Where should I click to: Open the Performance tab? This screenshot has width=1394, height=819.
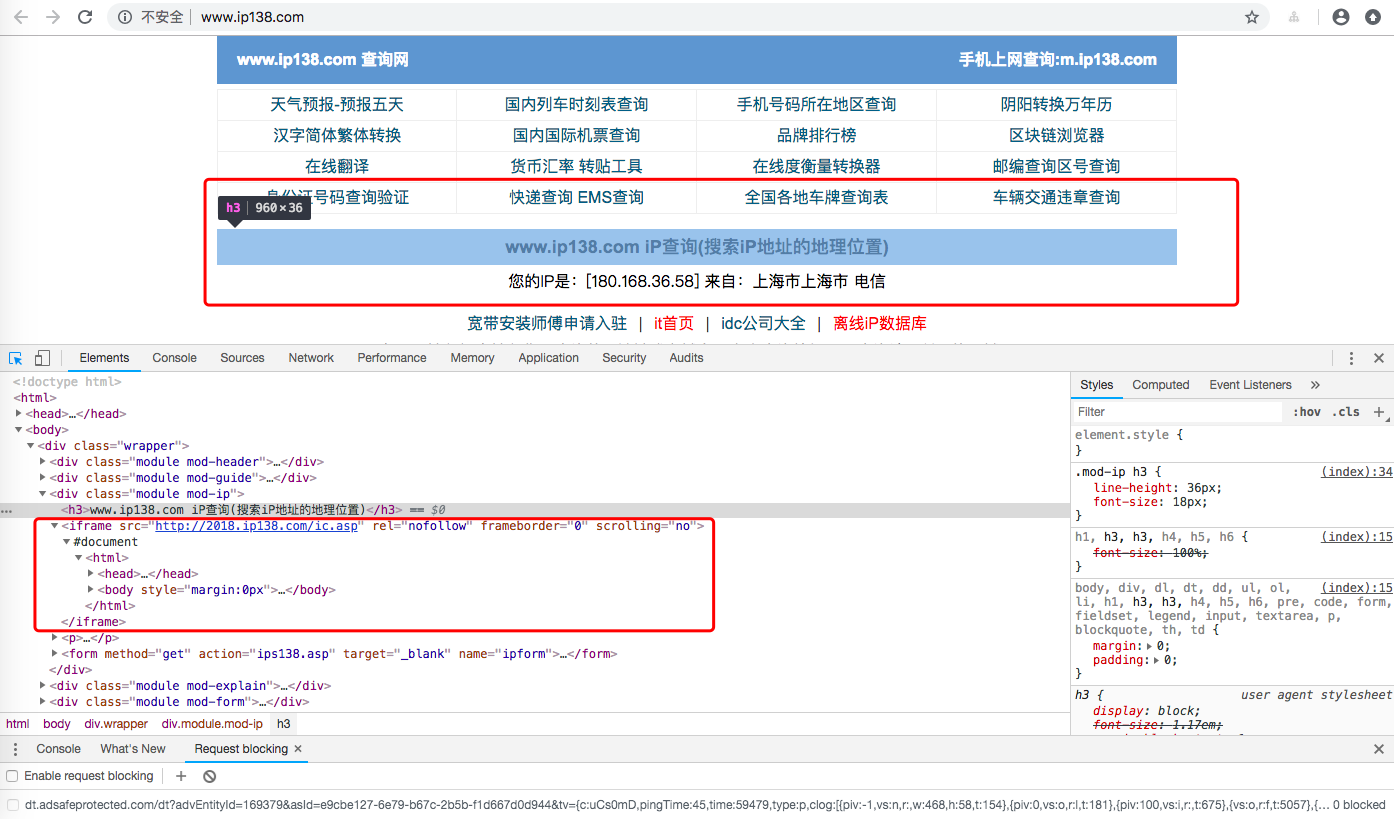(x=392, y=358)
